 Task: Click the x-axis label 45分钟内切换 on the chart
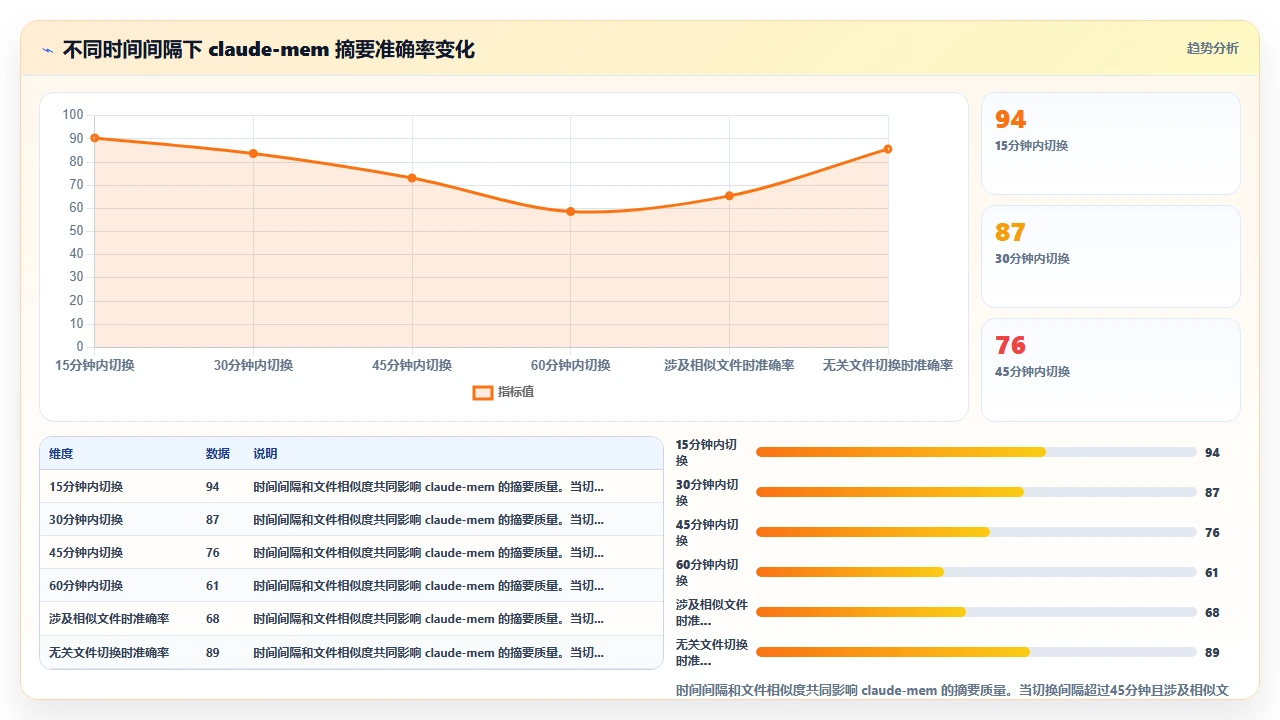pos(412,366)
